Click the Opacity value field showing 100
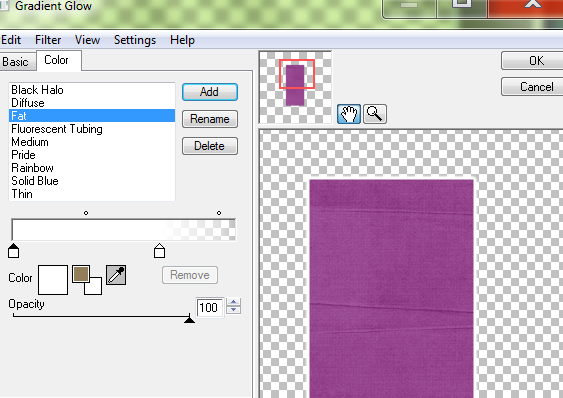The image size is (563, 398). coord(209,307)
